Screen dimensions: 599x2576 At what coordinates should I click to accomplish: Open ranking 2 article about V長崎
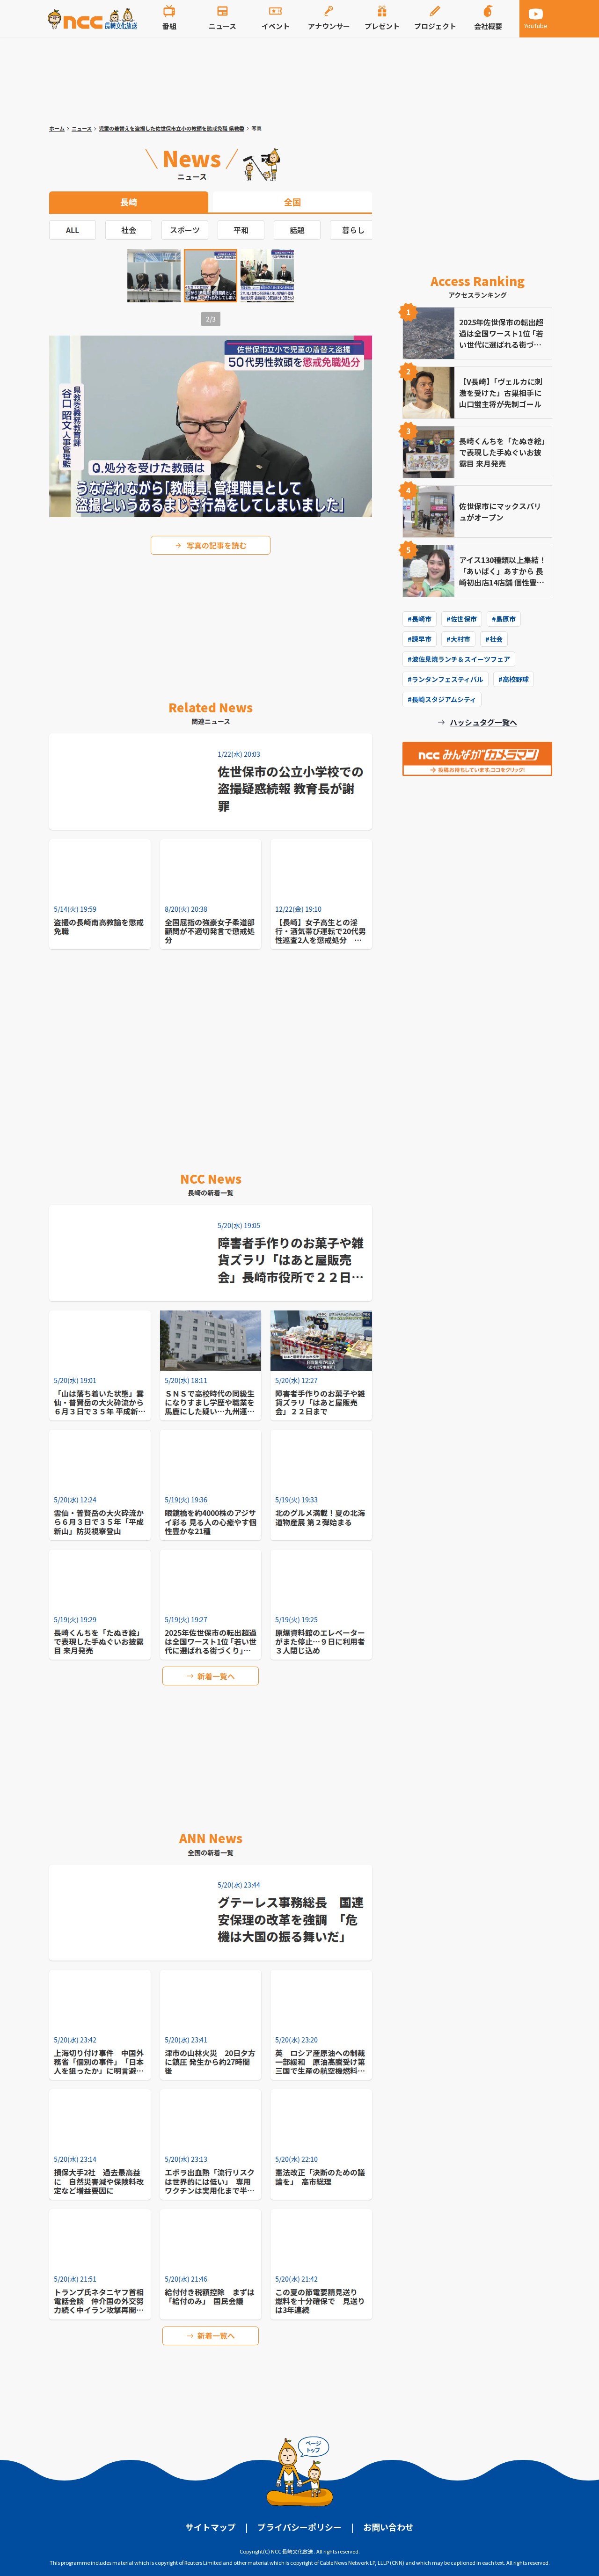[x=477, y=393]
